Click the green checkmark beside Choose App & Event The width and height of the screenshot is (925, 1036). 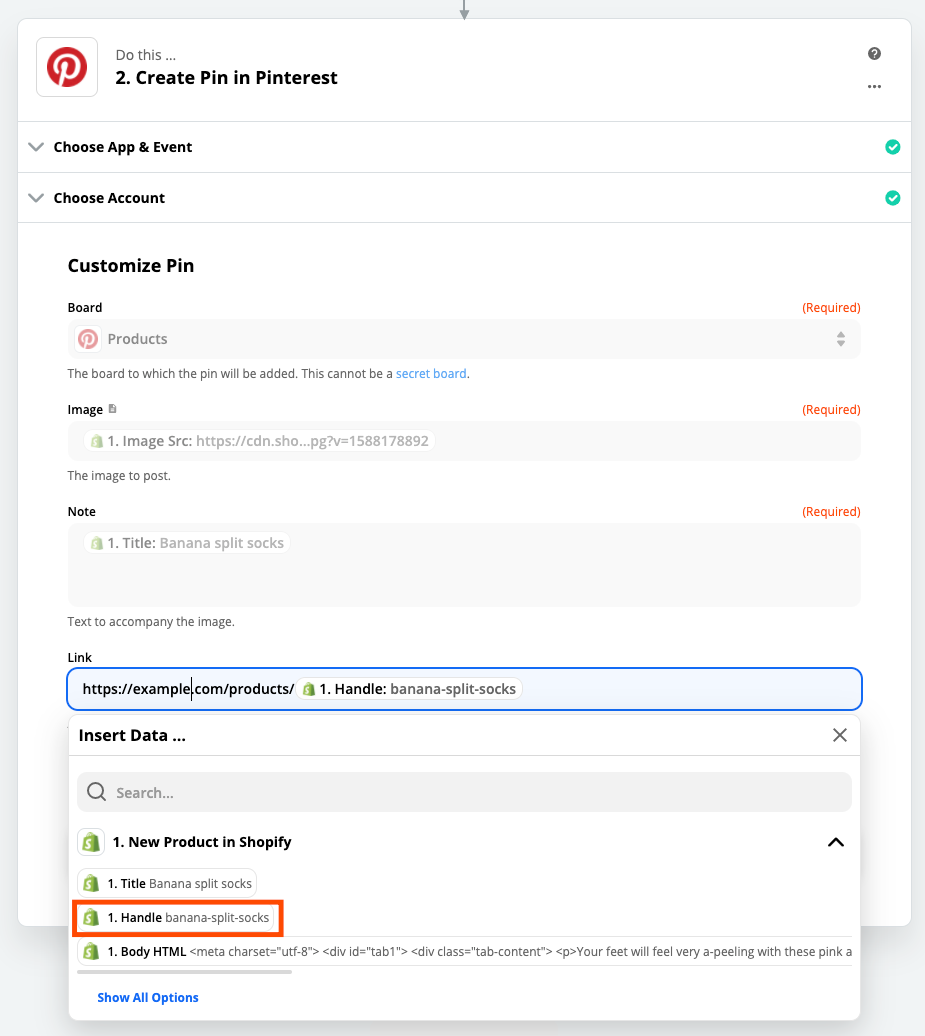[893, 147]
